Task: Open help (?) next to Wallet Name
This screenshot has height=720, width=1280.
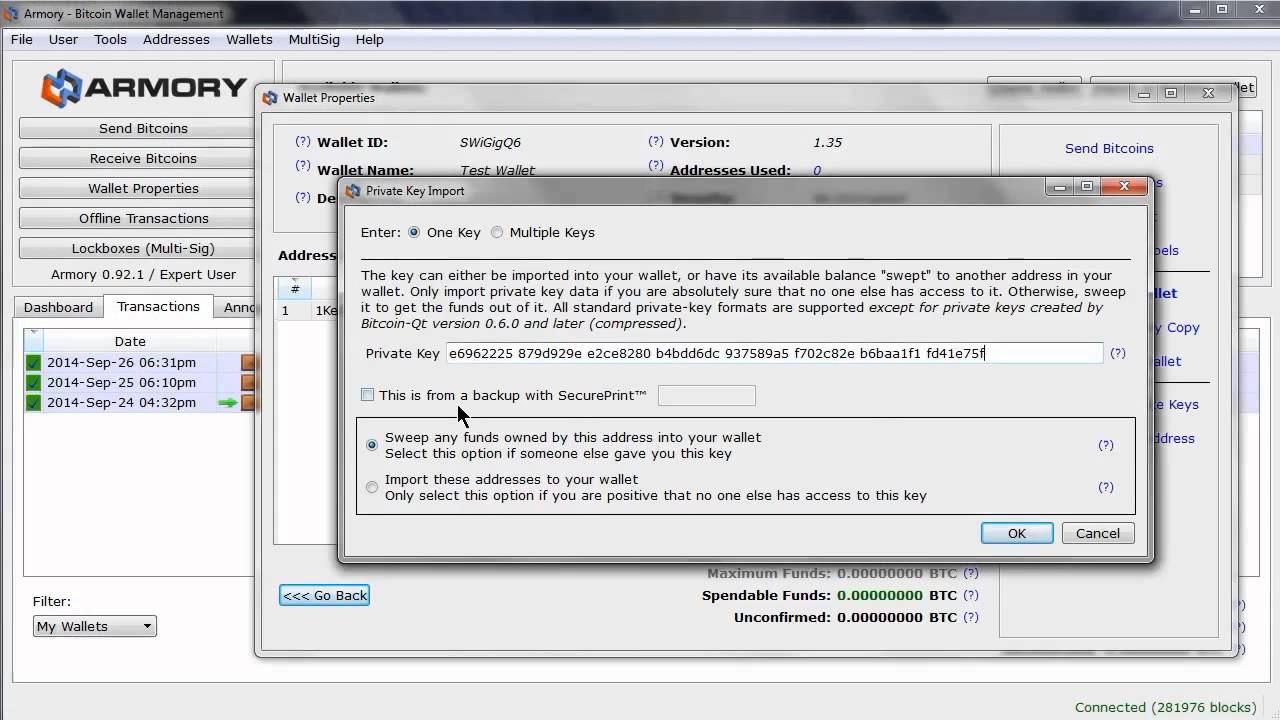Action: [x=303, y=166]
